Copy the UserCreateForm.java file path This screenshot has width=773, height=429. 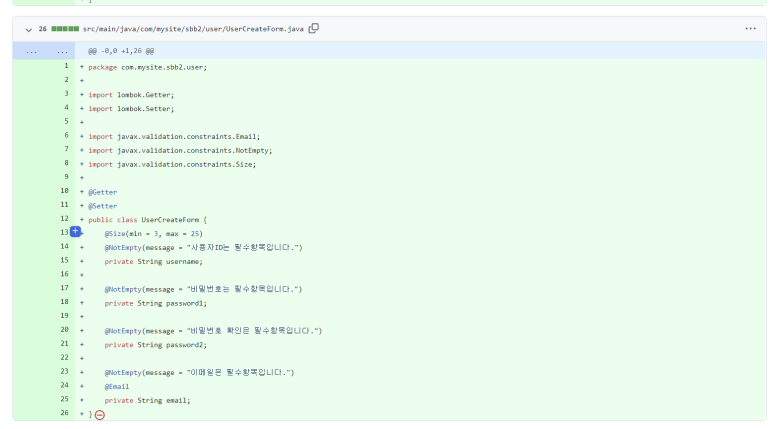pyautogui.click(x=314, y=29)
